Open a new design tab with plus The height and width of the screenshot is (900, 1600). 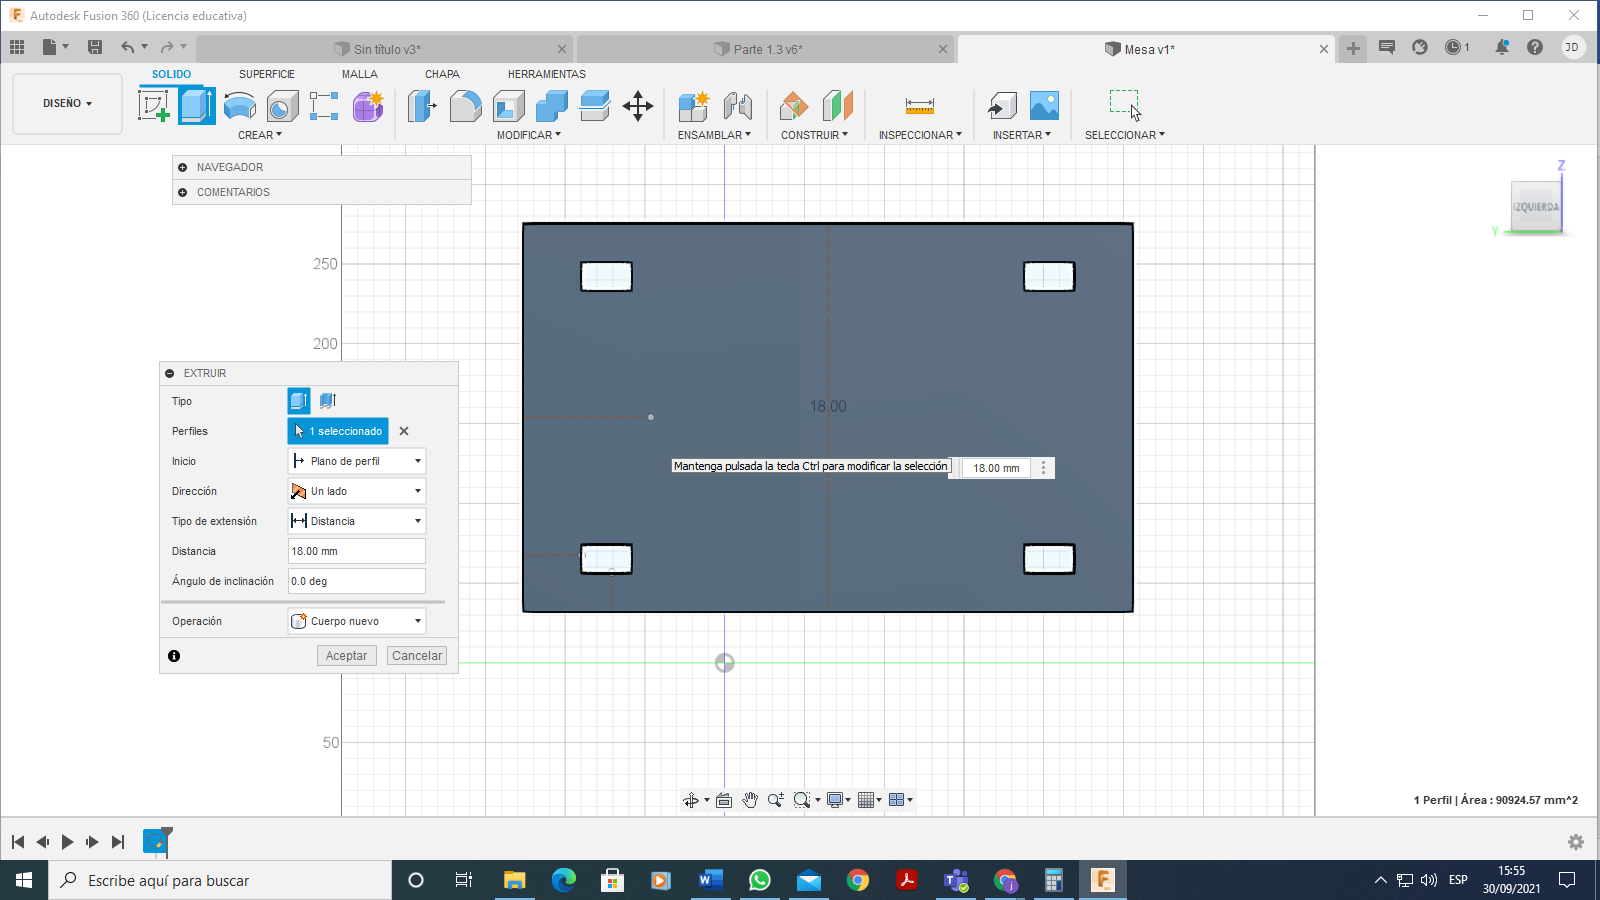click(1353, 48)
